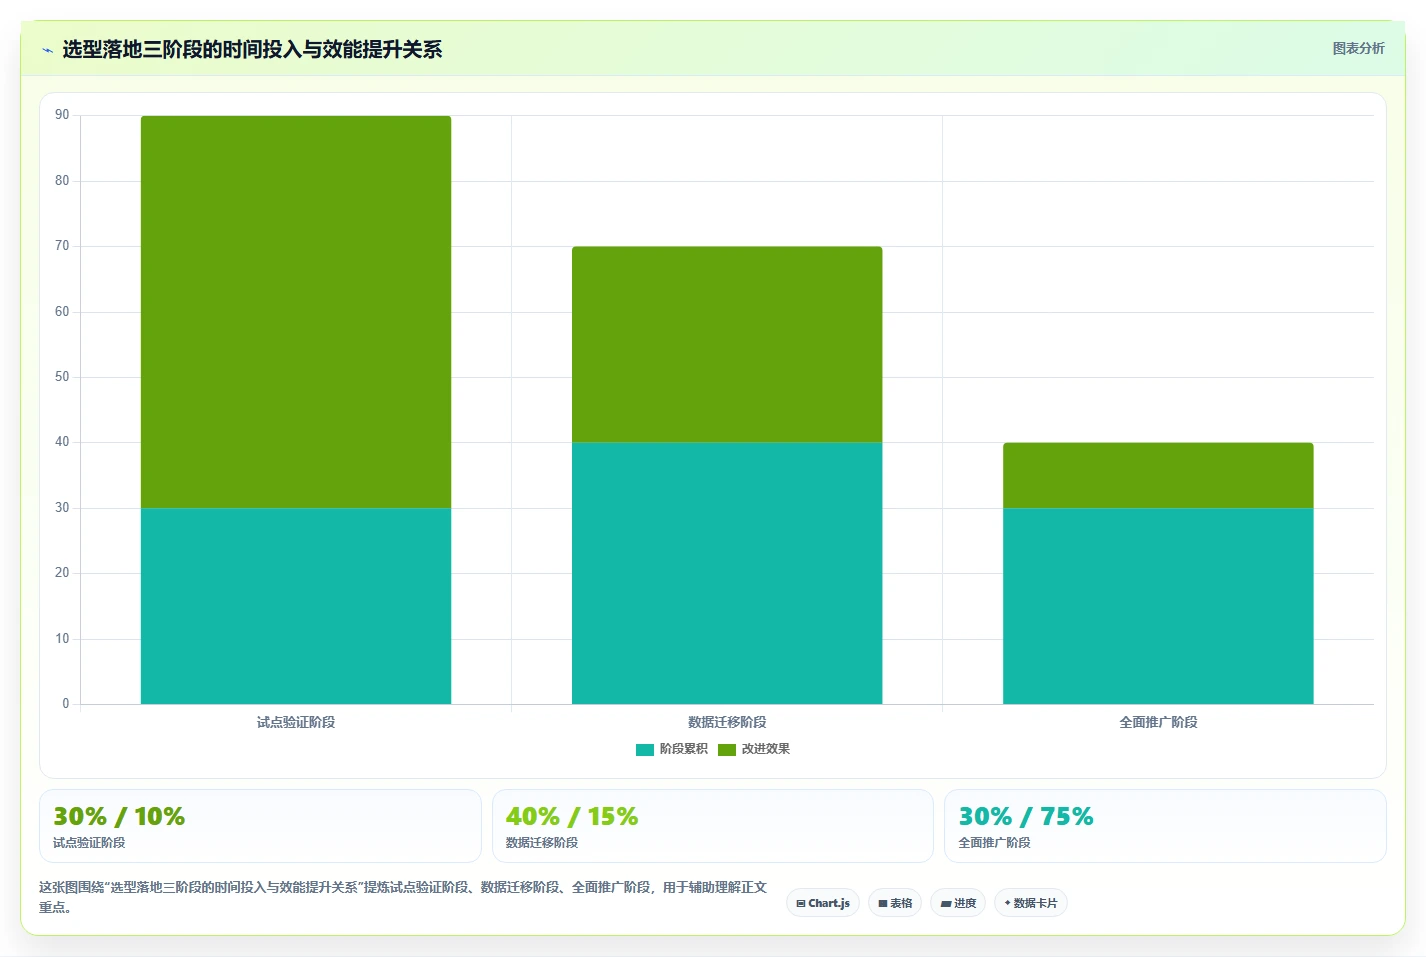The height and width of the screenshot is (957, 1426).
Task: Click the chart title 选型落地三阶段的时间投入与效能提升关系
Action: tap(252, 50)
